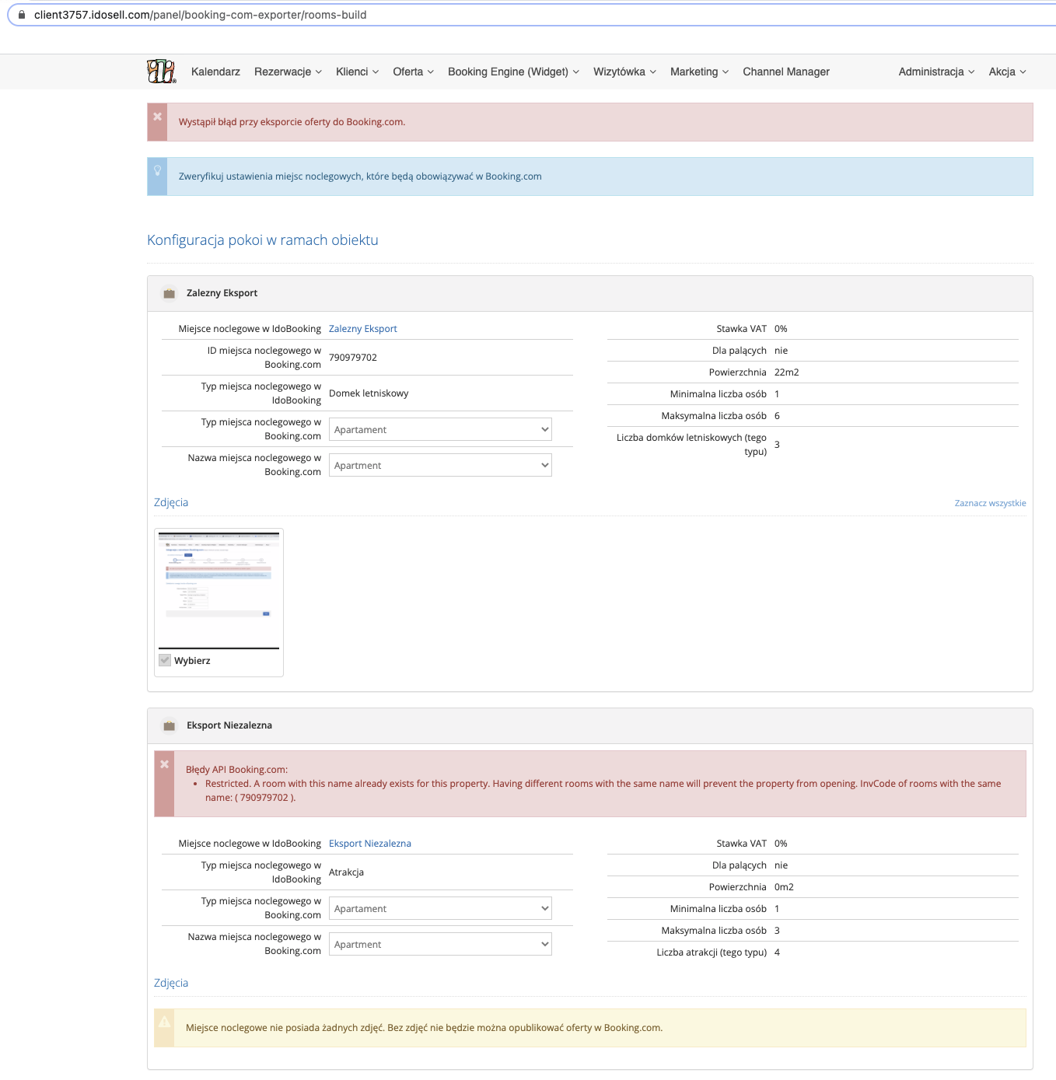Expand the Marketing menu

coord(699,72)
